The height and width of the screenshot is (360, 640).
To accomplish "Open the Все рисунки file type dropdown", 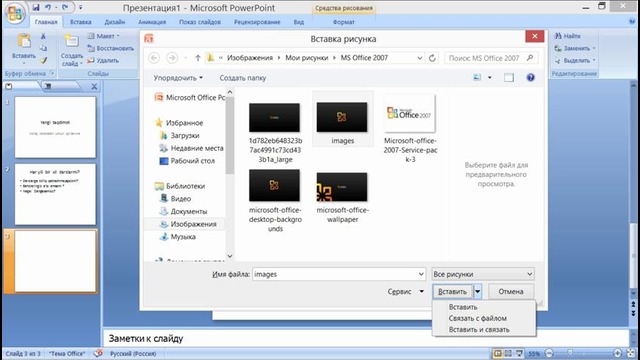I will click(x=483, y=274).
